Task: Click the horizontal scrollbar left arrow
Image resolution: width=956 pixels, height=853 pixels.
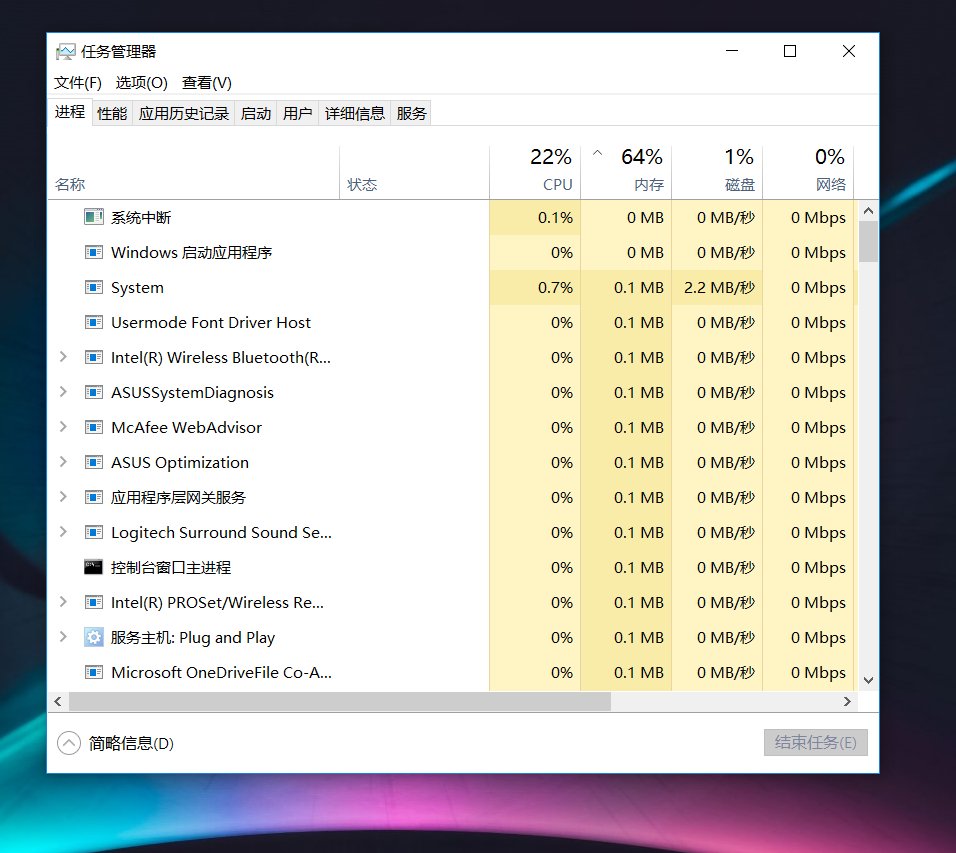Action: pyautogui.click(x=58, y=701)
